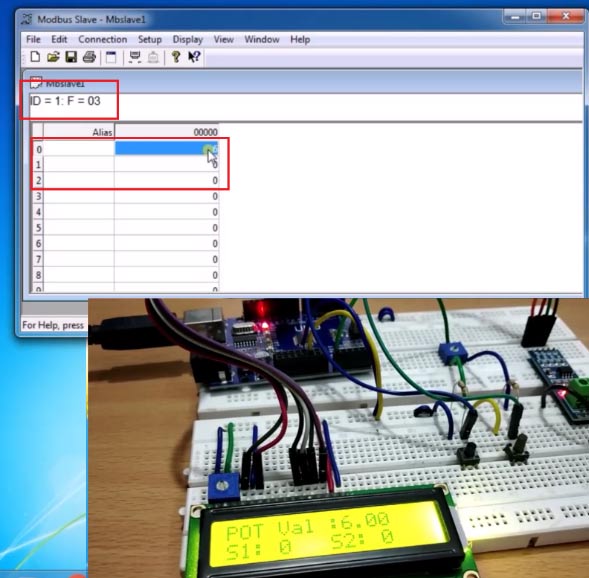
Task: Click the context help arrow icon
Action: point(194,57)
